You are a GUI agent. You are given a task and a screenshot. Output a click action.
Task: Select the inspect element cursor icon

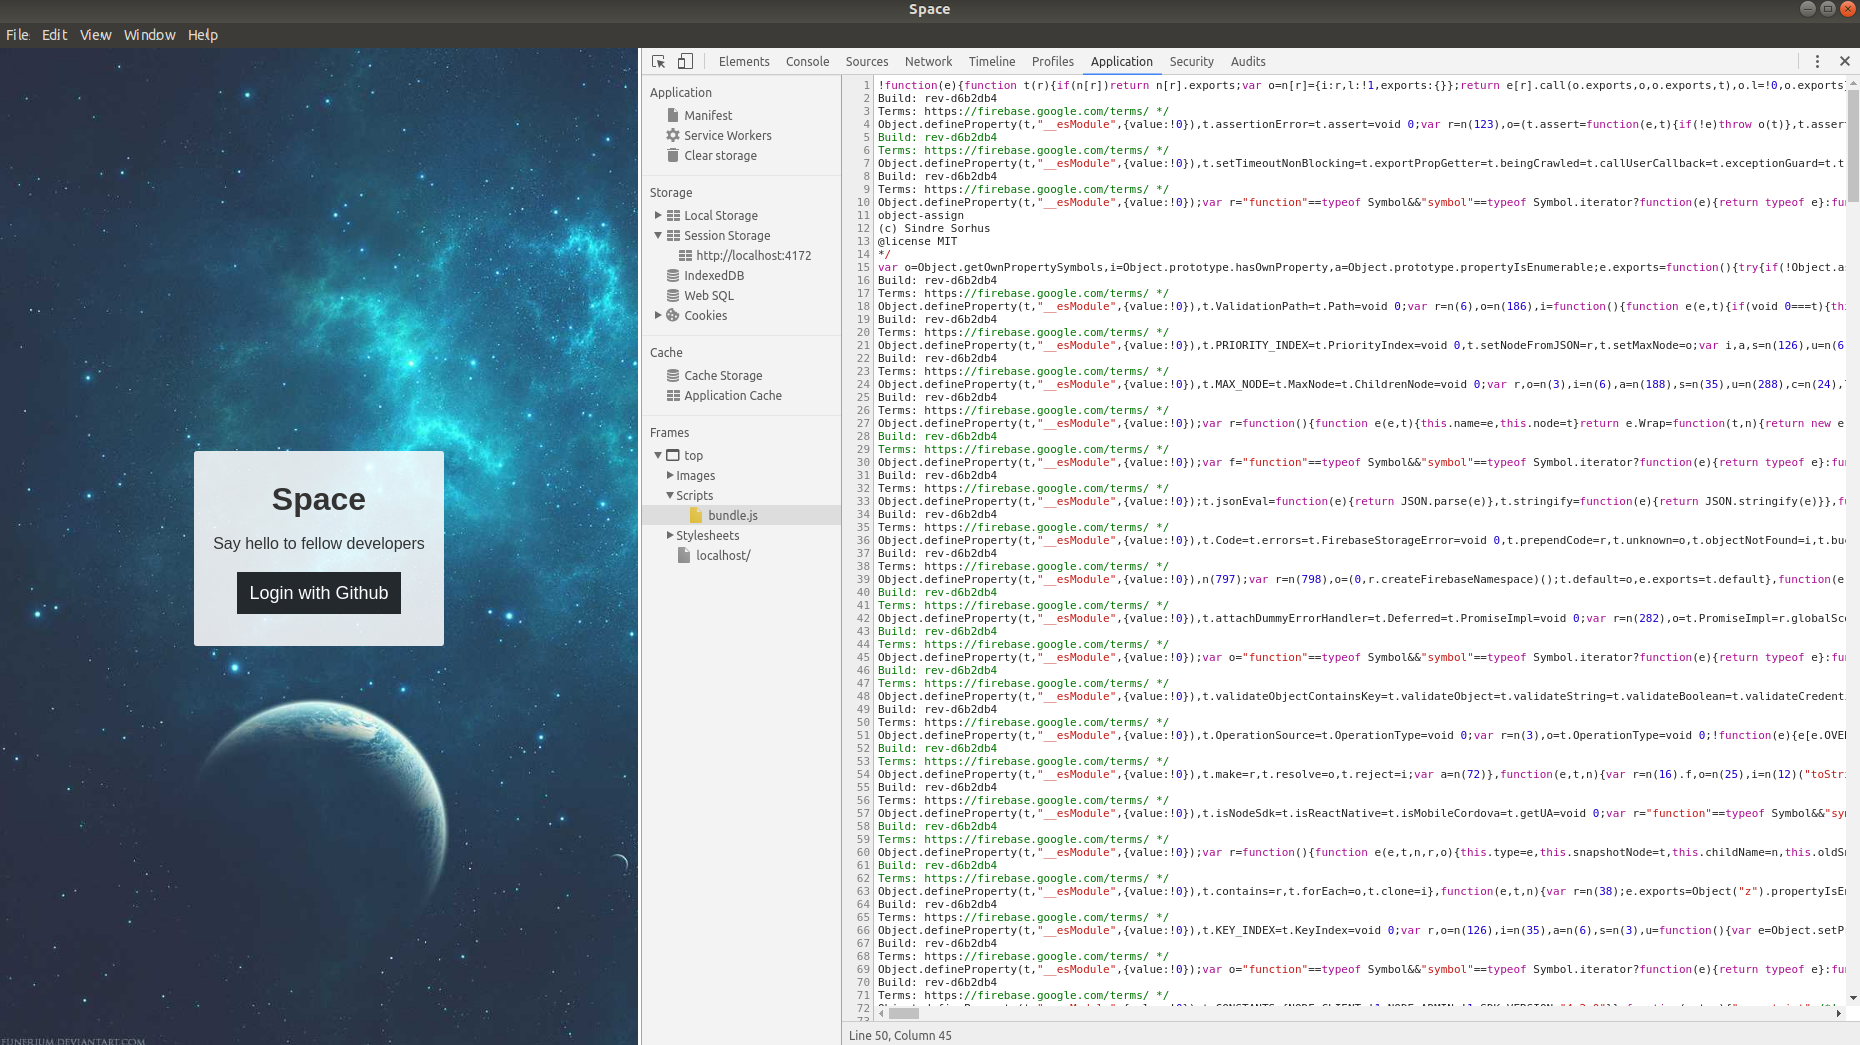657,61
